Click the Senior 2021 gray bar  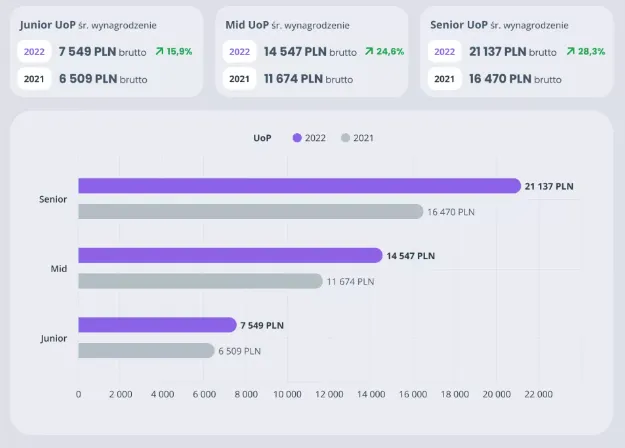pos(250,211)
